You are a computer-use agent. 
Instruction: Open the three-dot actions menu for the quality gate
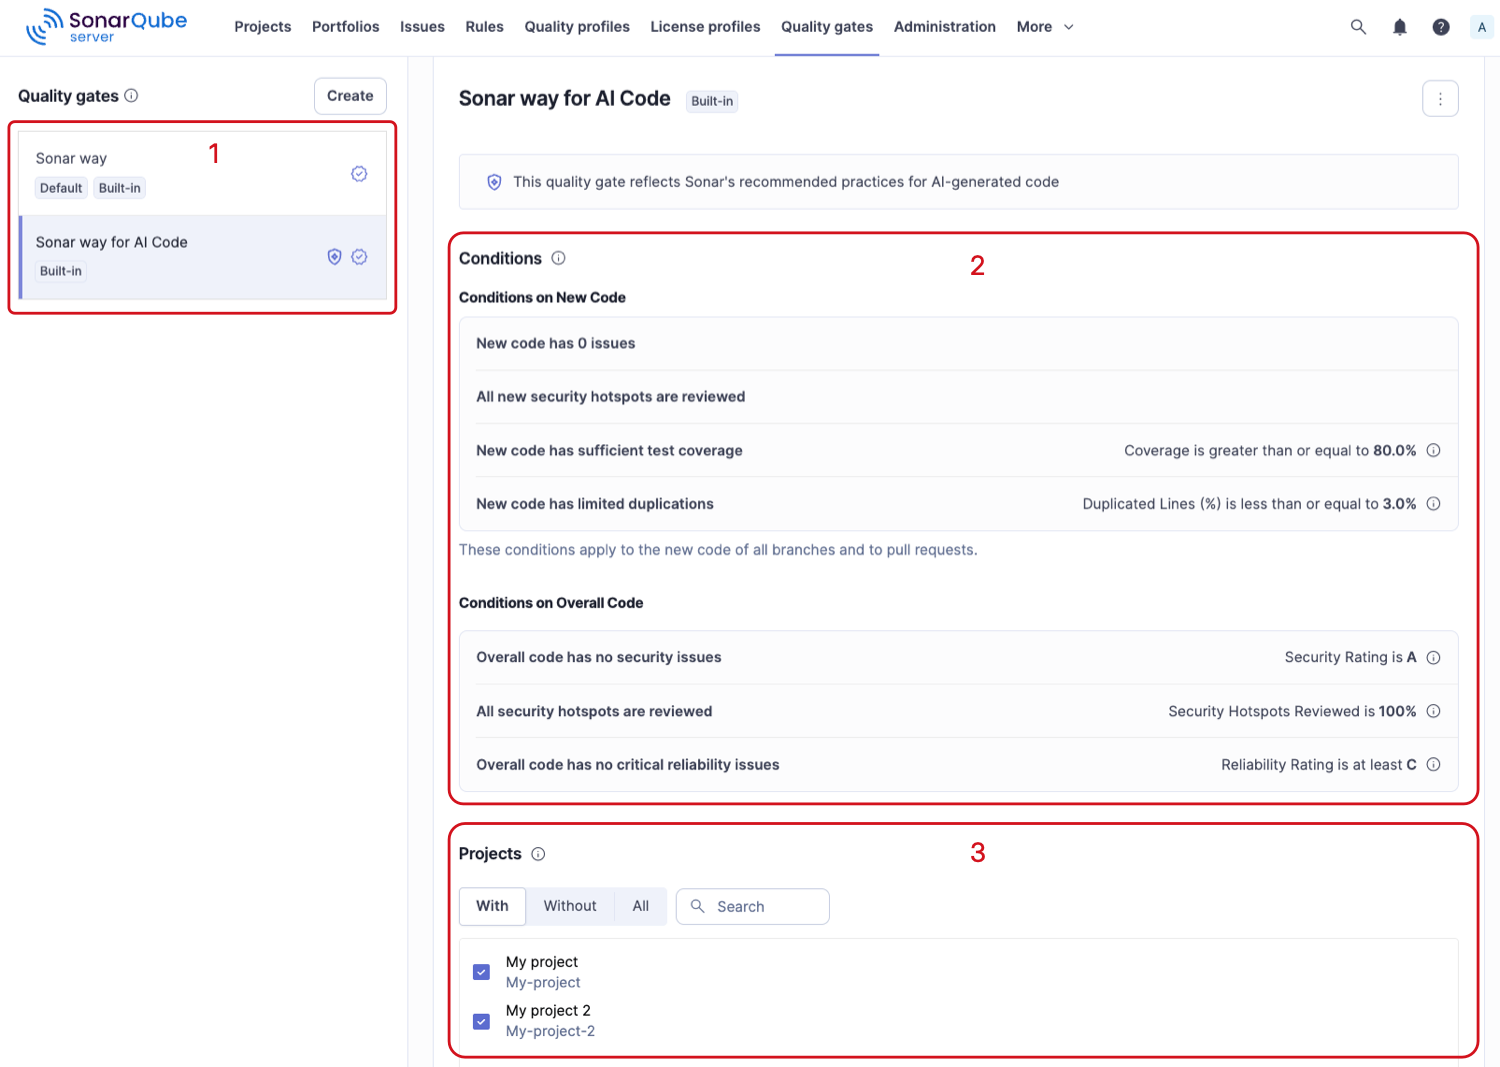point(1440,99)
